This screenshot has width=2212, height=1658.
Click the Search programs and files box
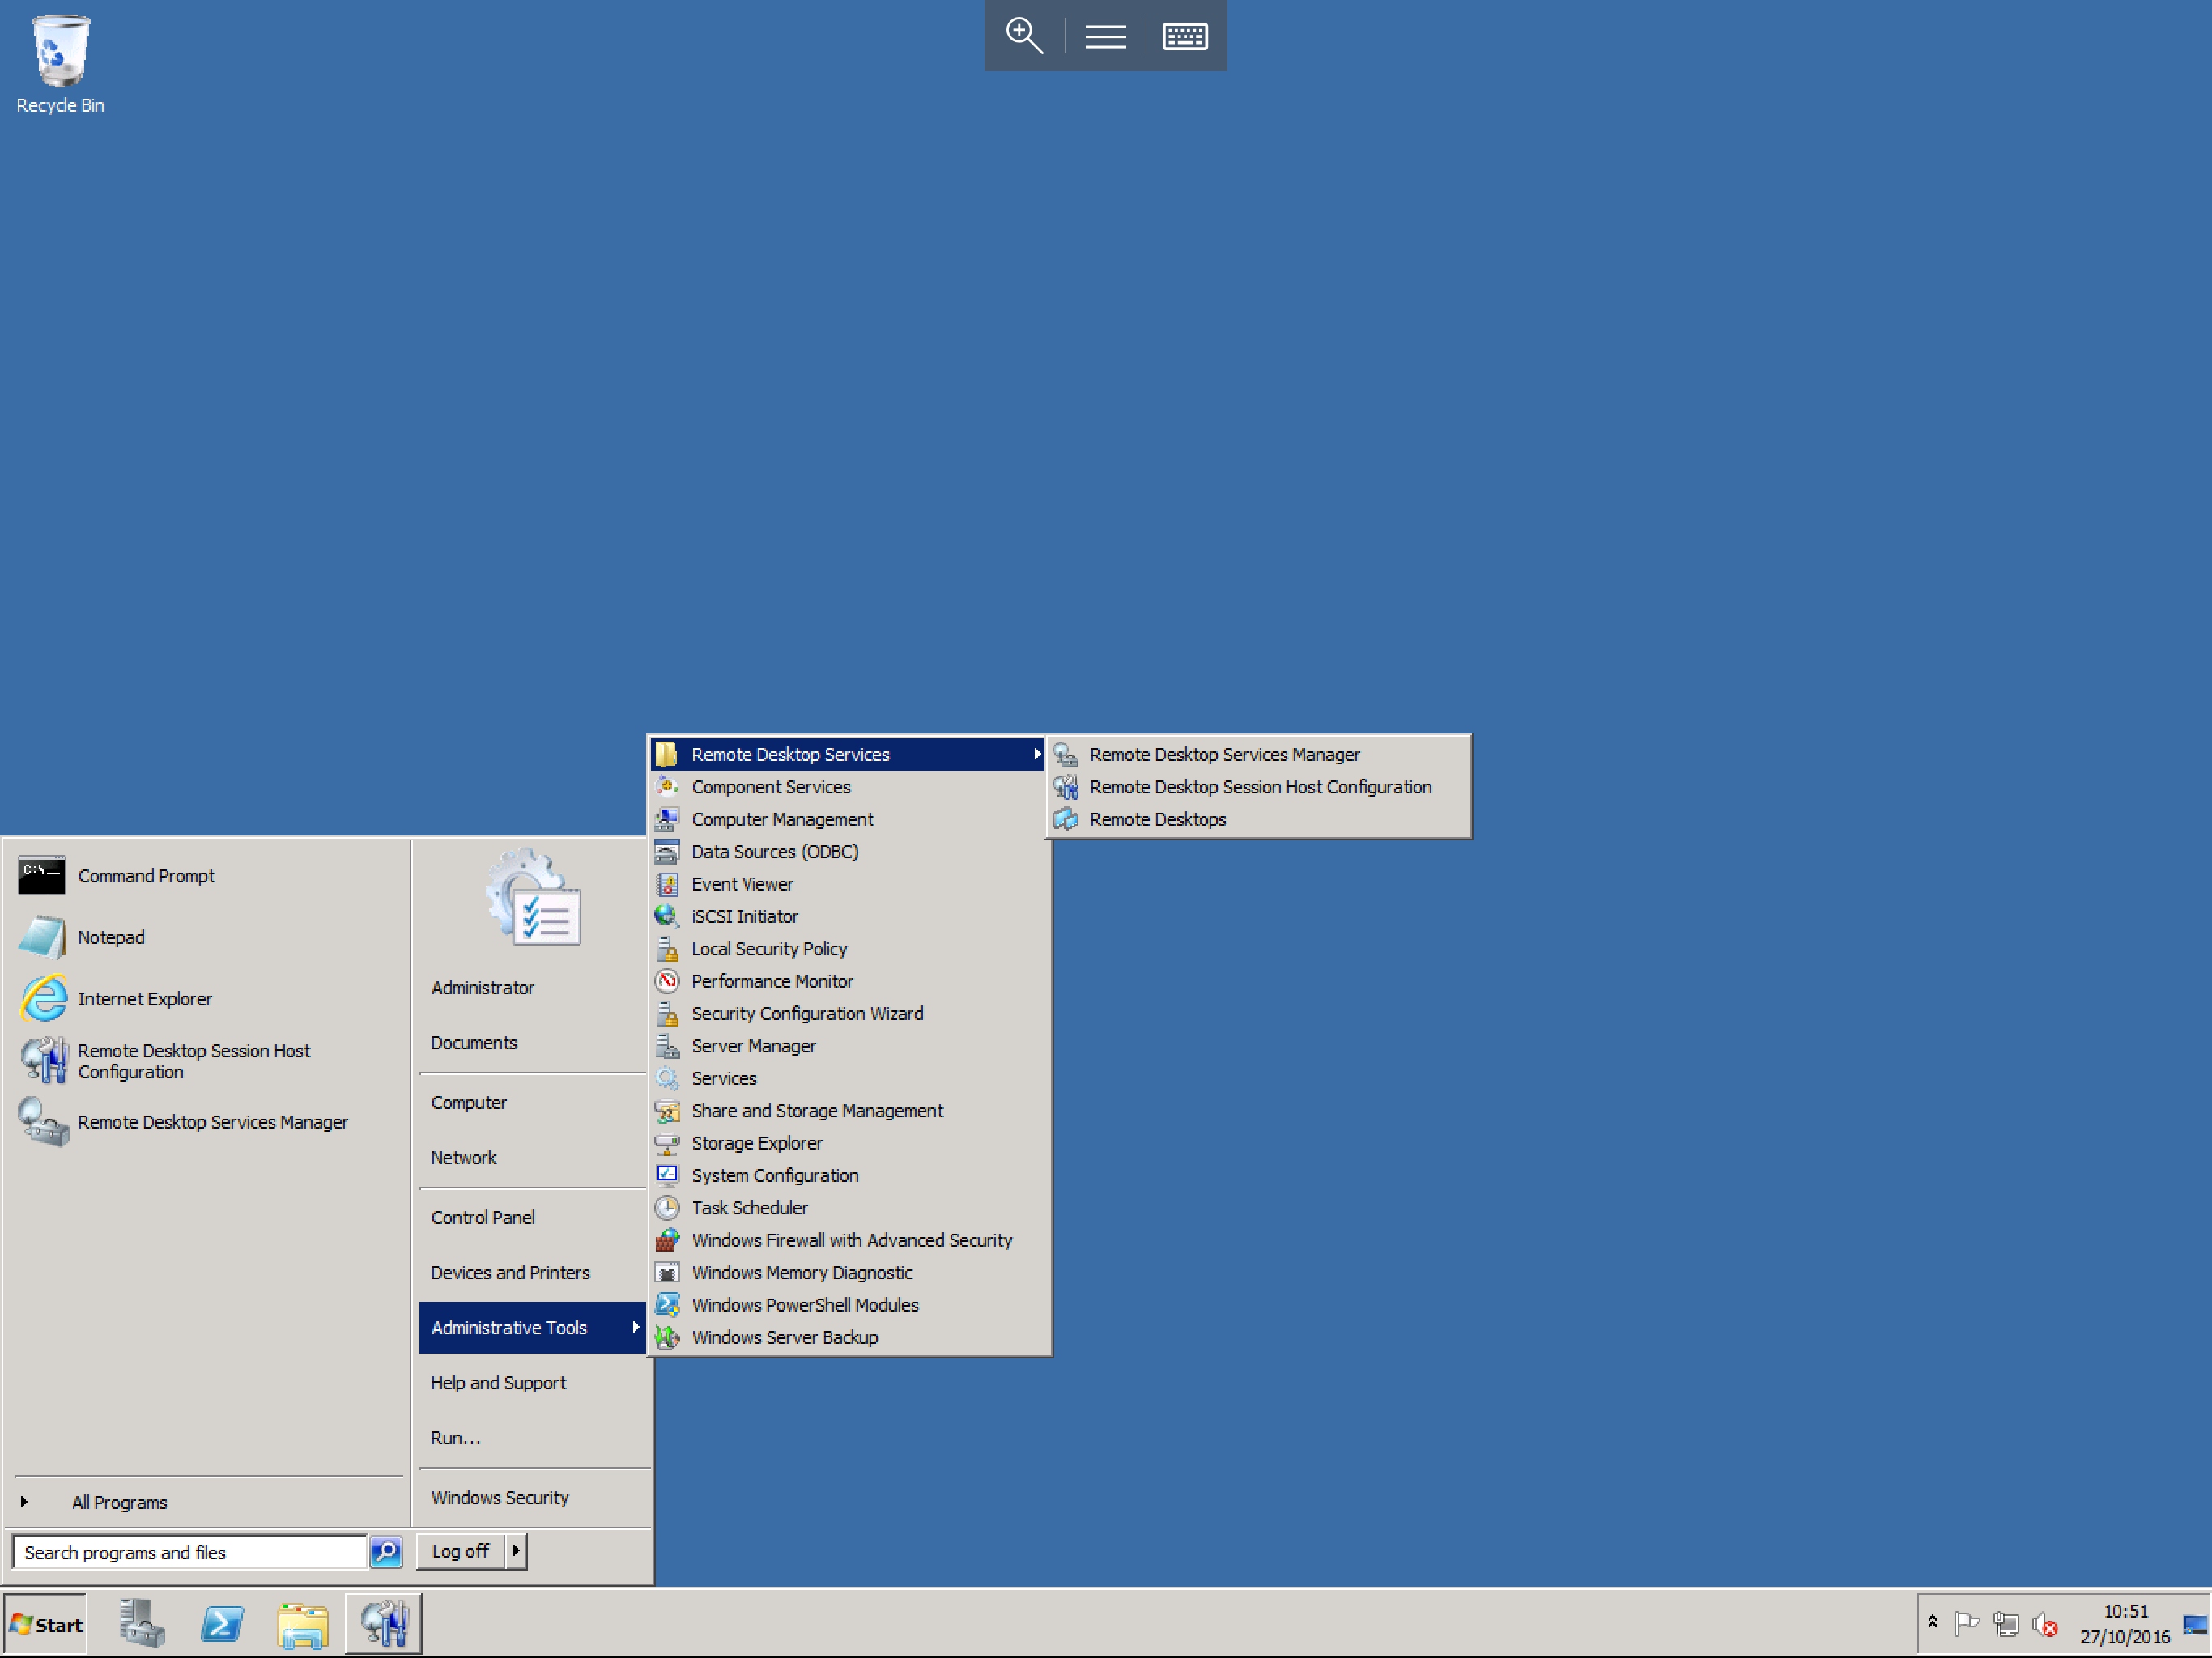190,1552
